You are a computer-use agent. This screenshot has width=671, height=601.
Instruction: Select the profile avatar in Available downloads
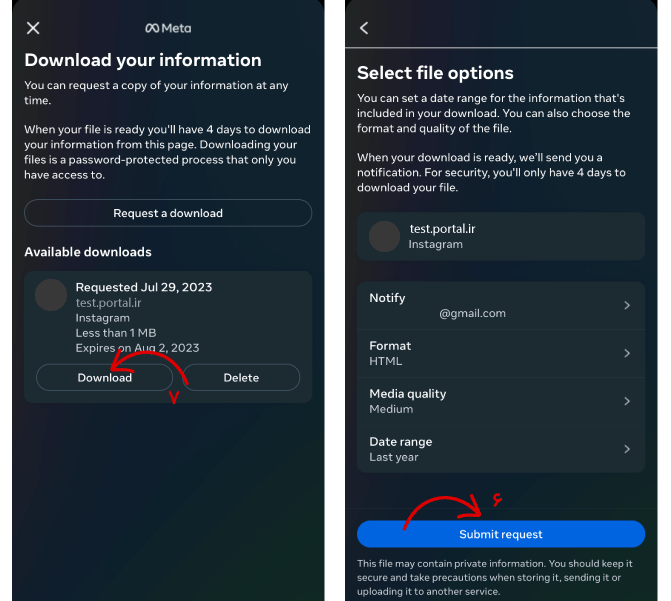tap(51, 295)
